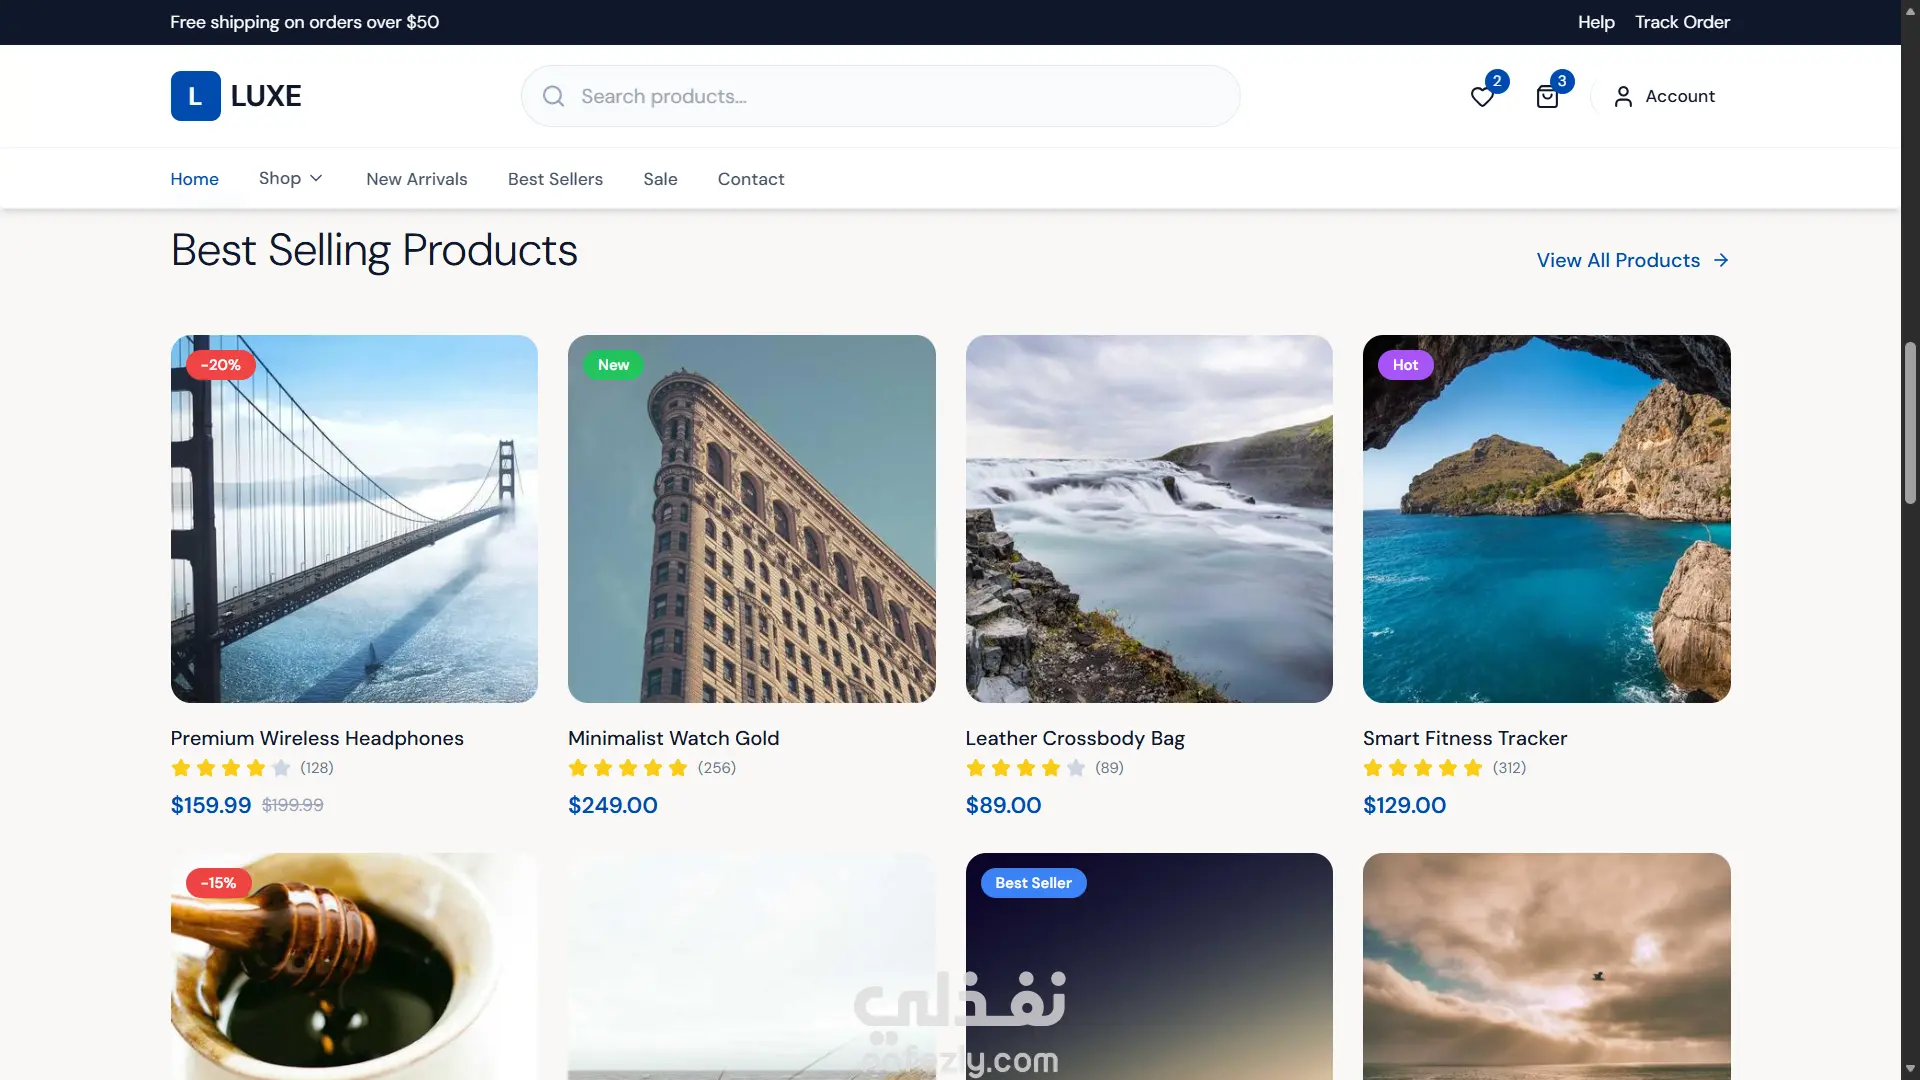Click the $159.99 price

211,805
